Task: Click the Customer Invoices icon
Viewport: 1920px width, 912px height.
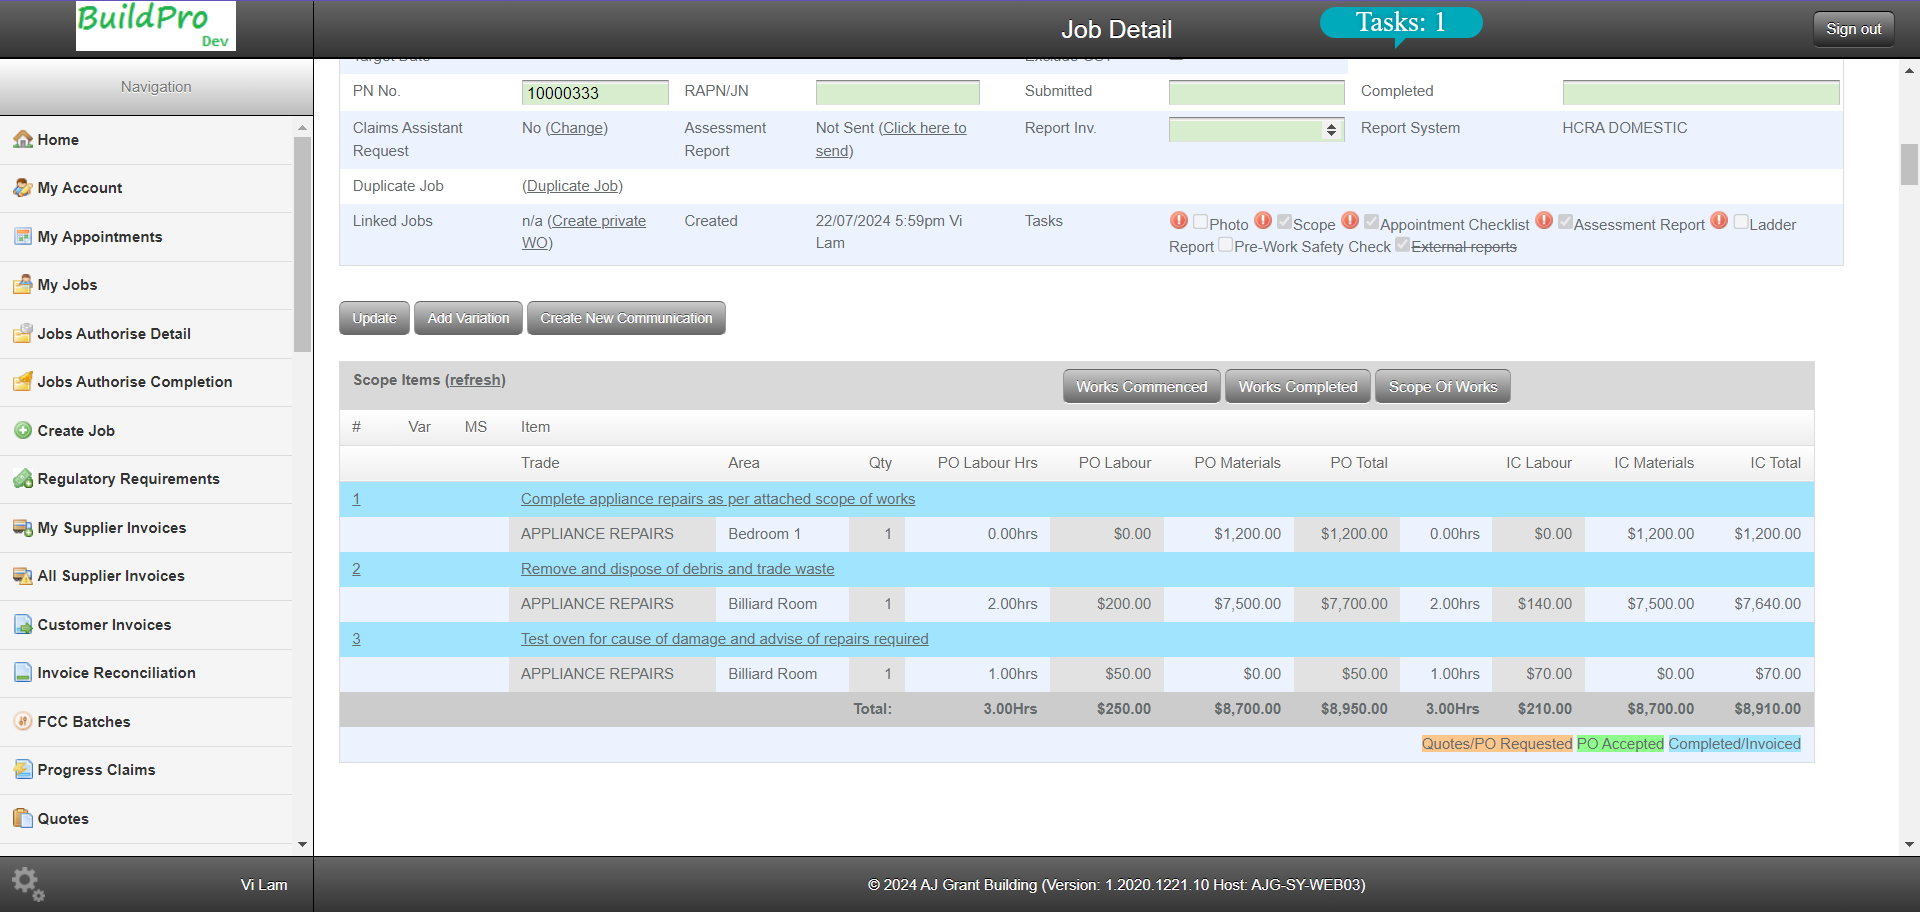Action: click(22, 624)
